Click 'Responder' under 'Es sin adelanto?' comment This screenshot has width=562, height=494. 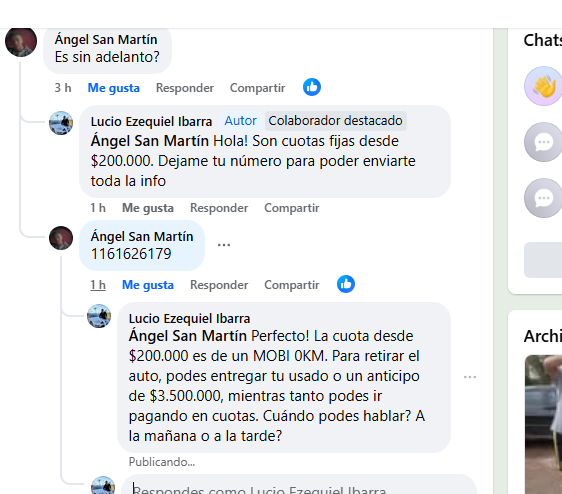pos(185,88)
